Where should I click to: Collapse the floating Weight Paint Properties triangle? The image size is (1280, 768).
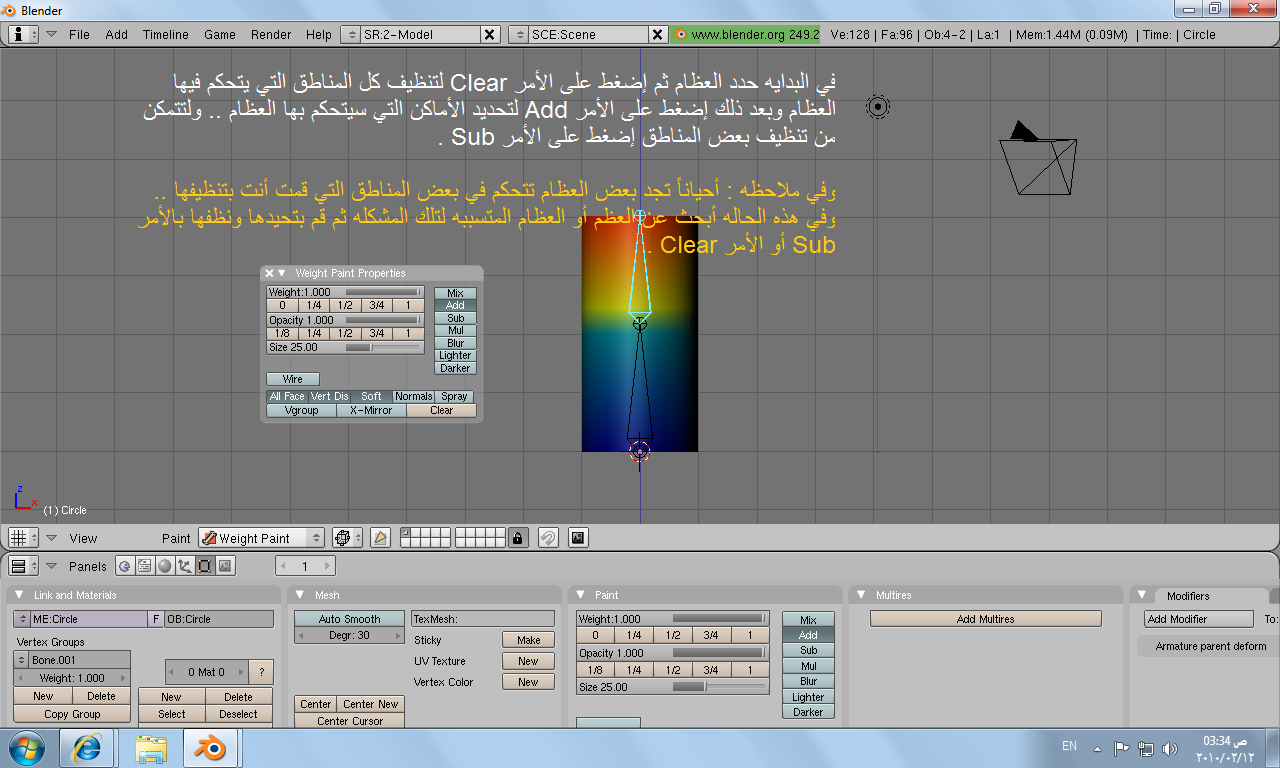(x=282, y=273)
